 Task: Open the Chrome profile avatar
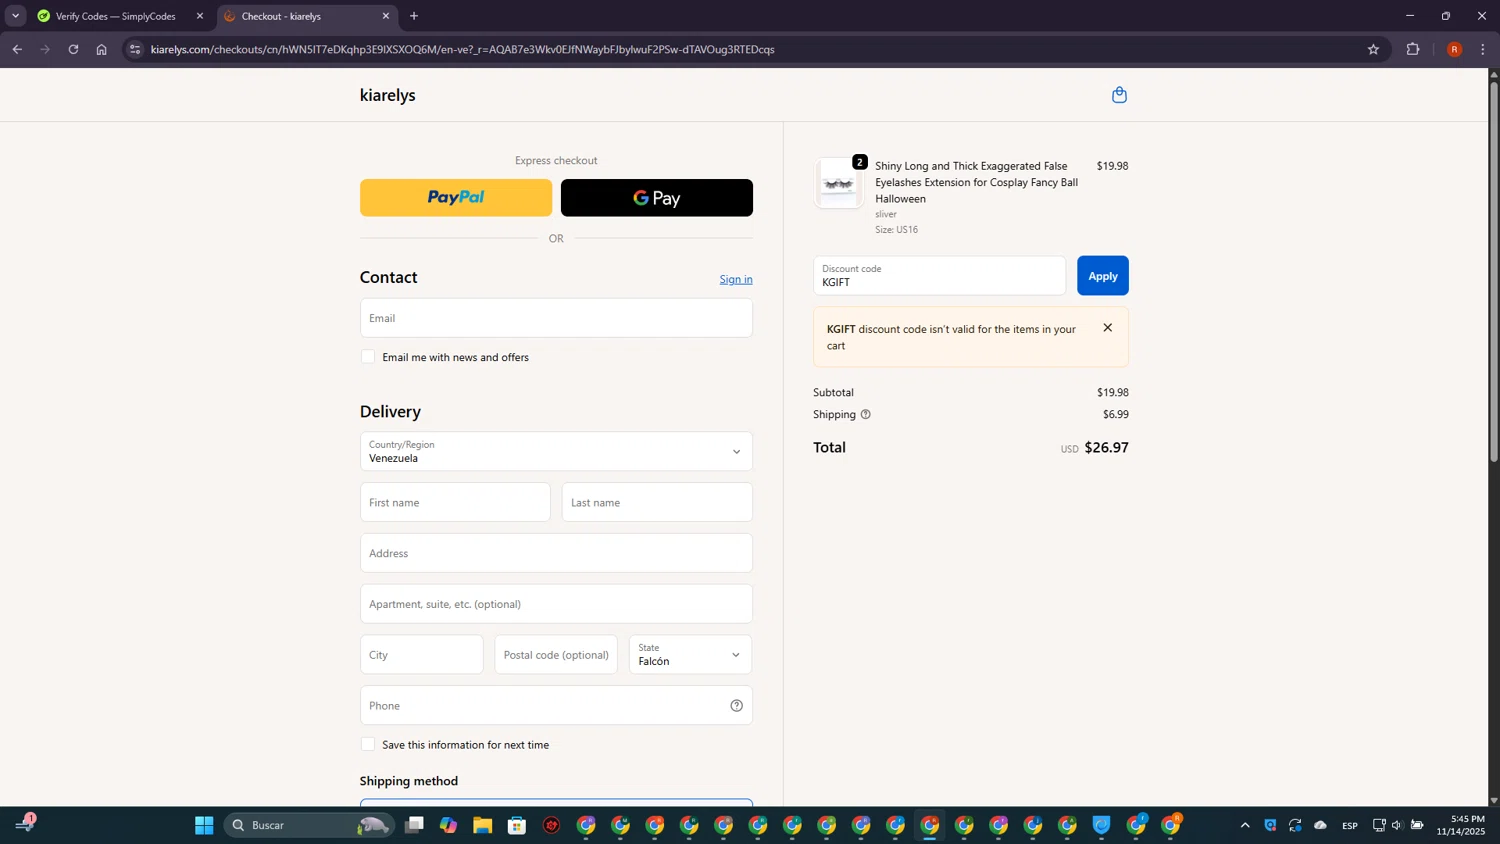(1454, 49)
